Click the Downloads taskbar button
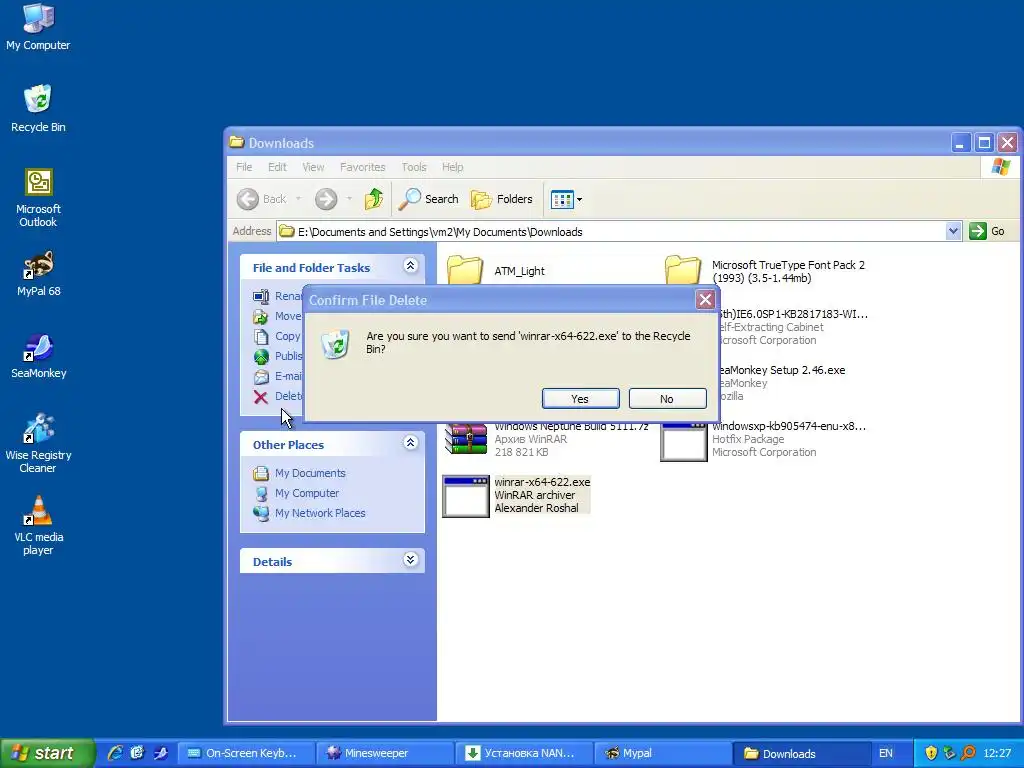 click(802, 753)
